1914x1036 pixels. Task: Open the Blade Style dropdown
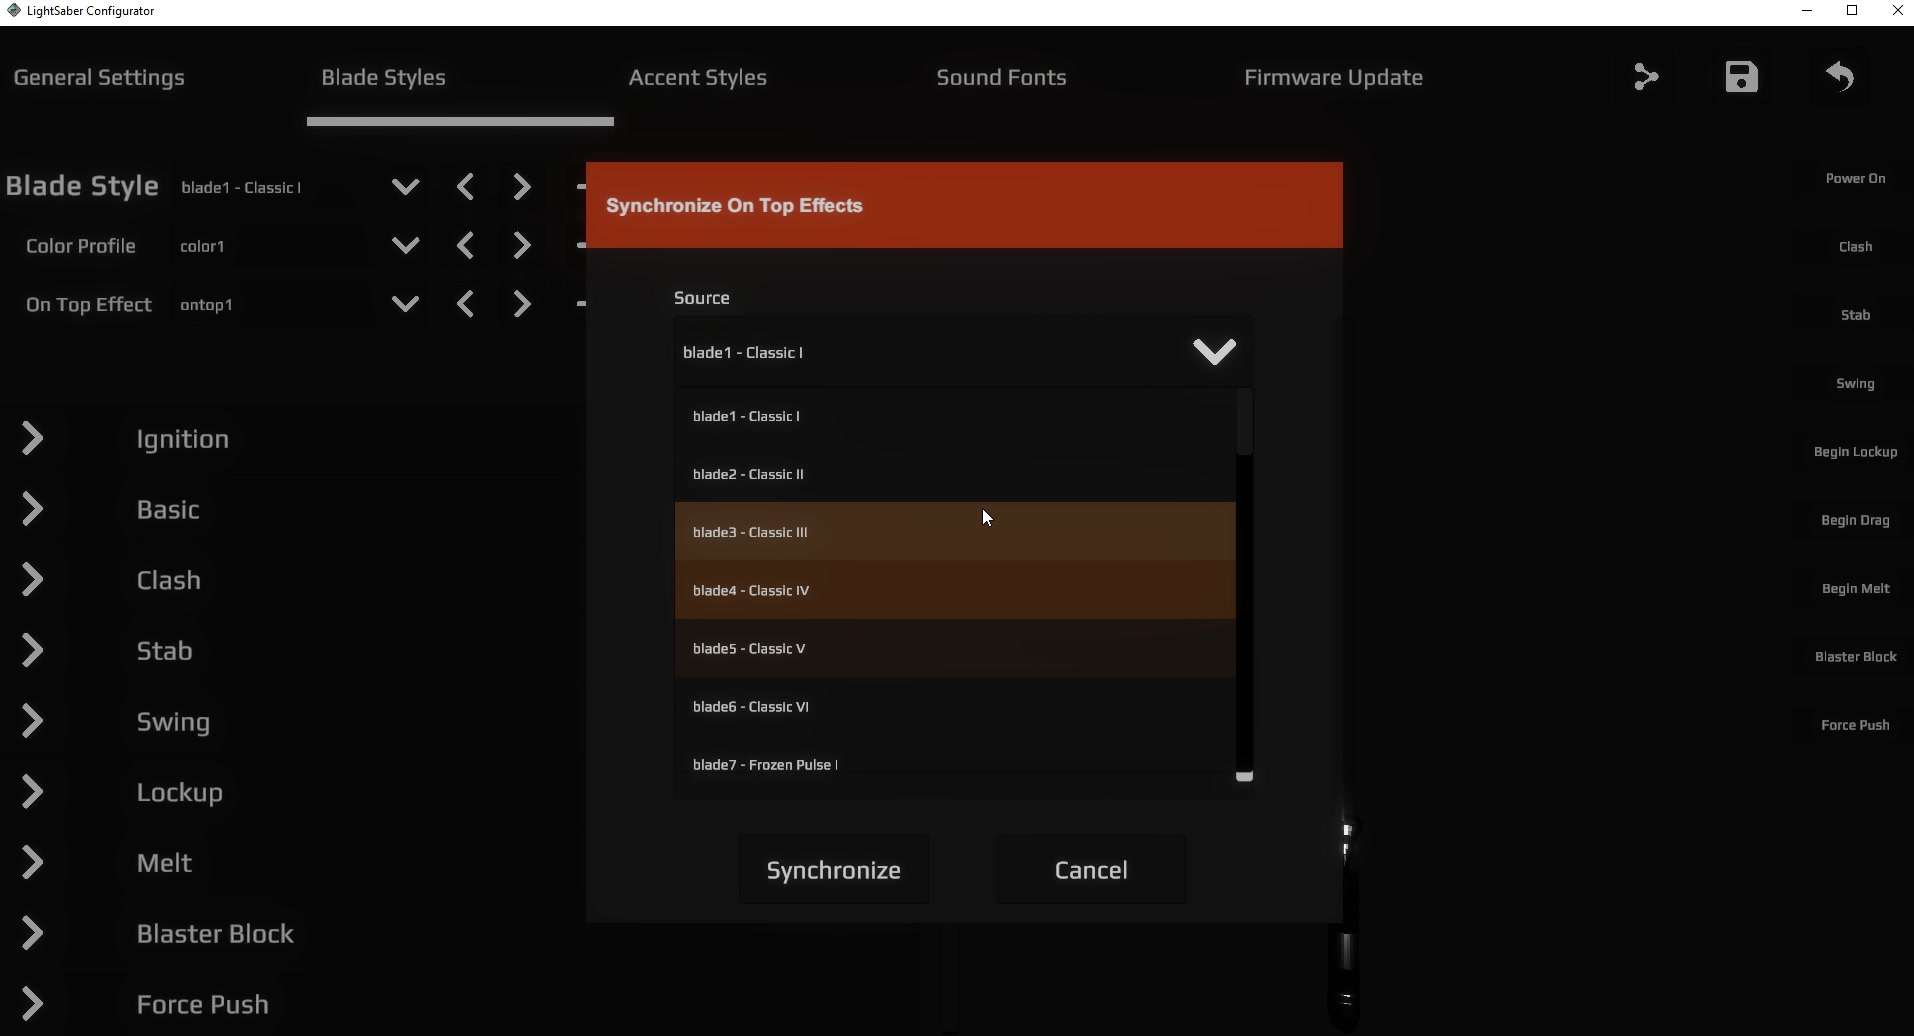[x=405, y=187]
